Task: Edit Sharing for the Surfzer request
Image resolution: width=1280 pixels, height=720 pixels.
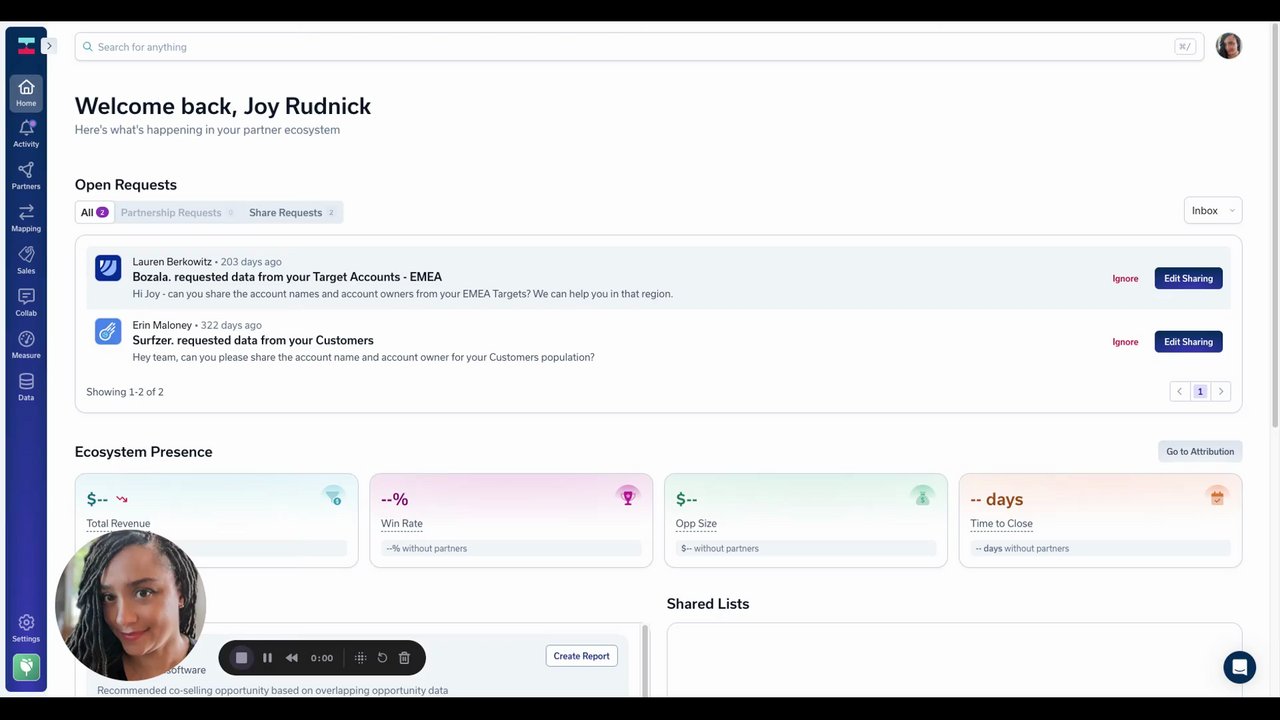Action: (x=1188, y=342)
